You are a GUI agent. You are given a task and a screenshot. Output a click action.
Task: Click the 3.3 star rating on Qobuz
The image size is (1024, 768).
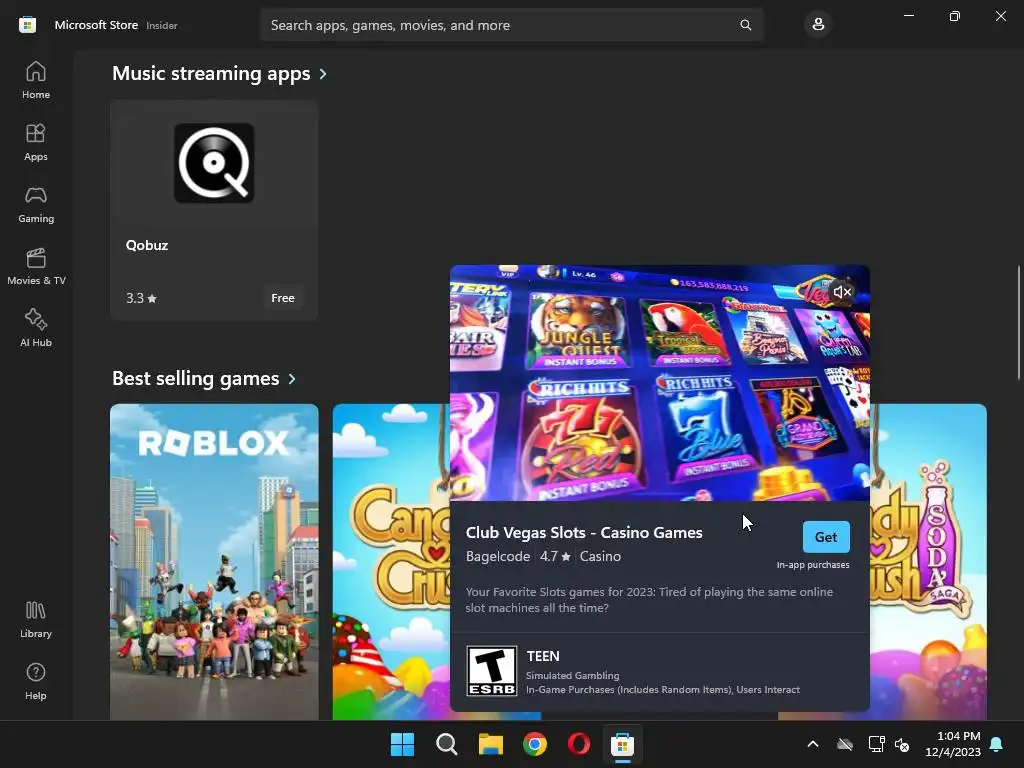141,298
